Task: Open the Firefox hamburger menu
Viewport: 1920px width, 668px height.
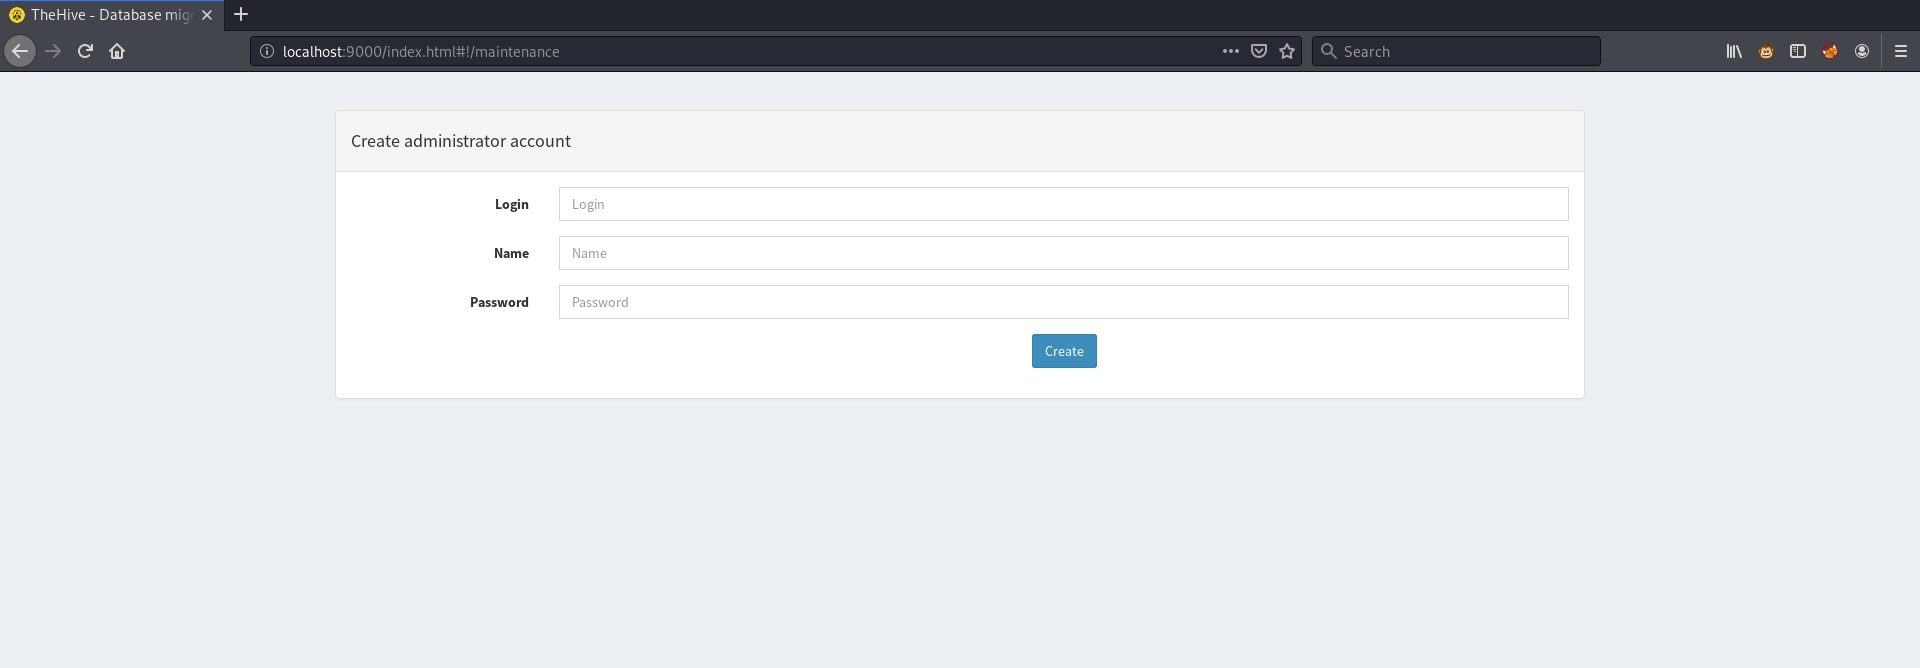Action: point(1901,51)
